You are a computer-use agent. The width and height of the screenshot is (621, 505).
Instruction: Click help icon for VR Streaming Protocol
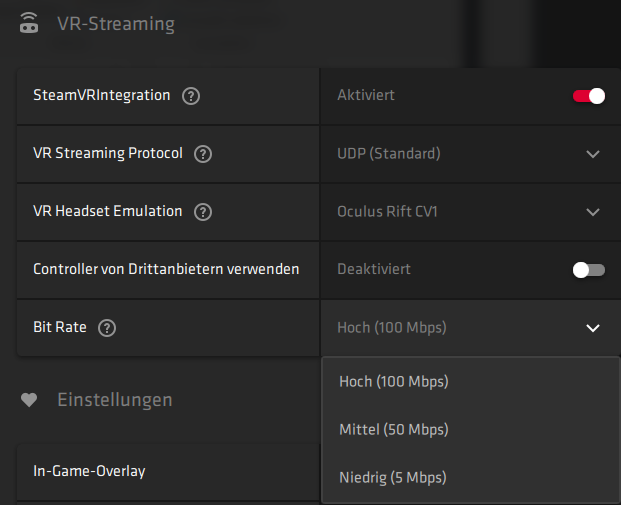(203, 154)
